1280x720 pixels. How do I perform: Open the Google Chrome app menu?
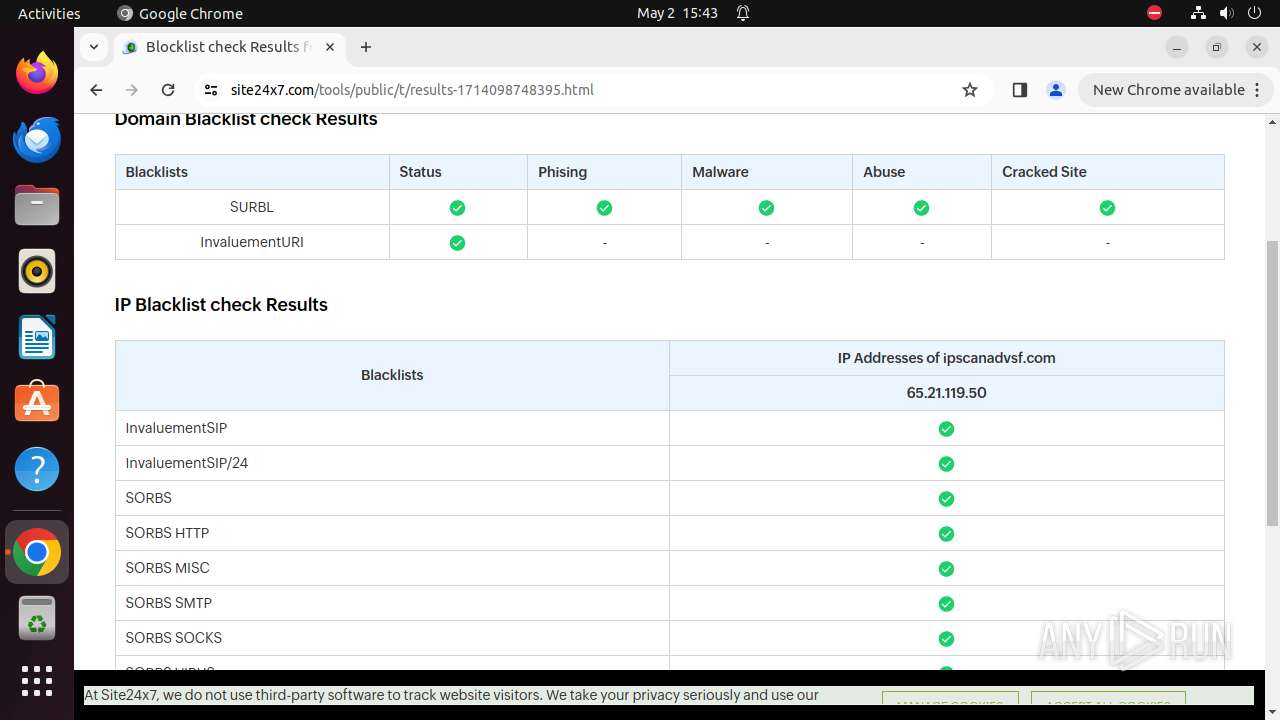(x=180, y=13)
